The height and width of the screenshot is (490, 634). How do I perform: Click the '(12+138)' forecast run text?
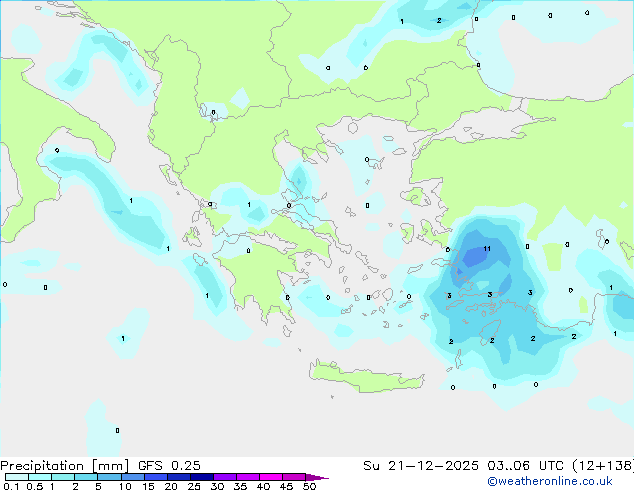(603, 466)
